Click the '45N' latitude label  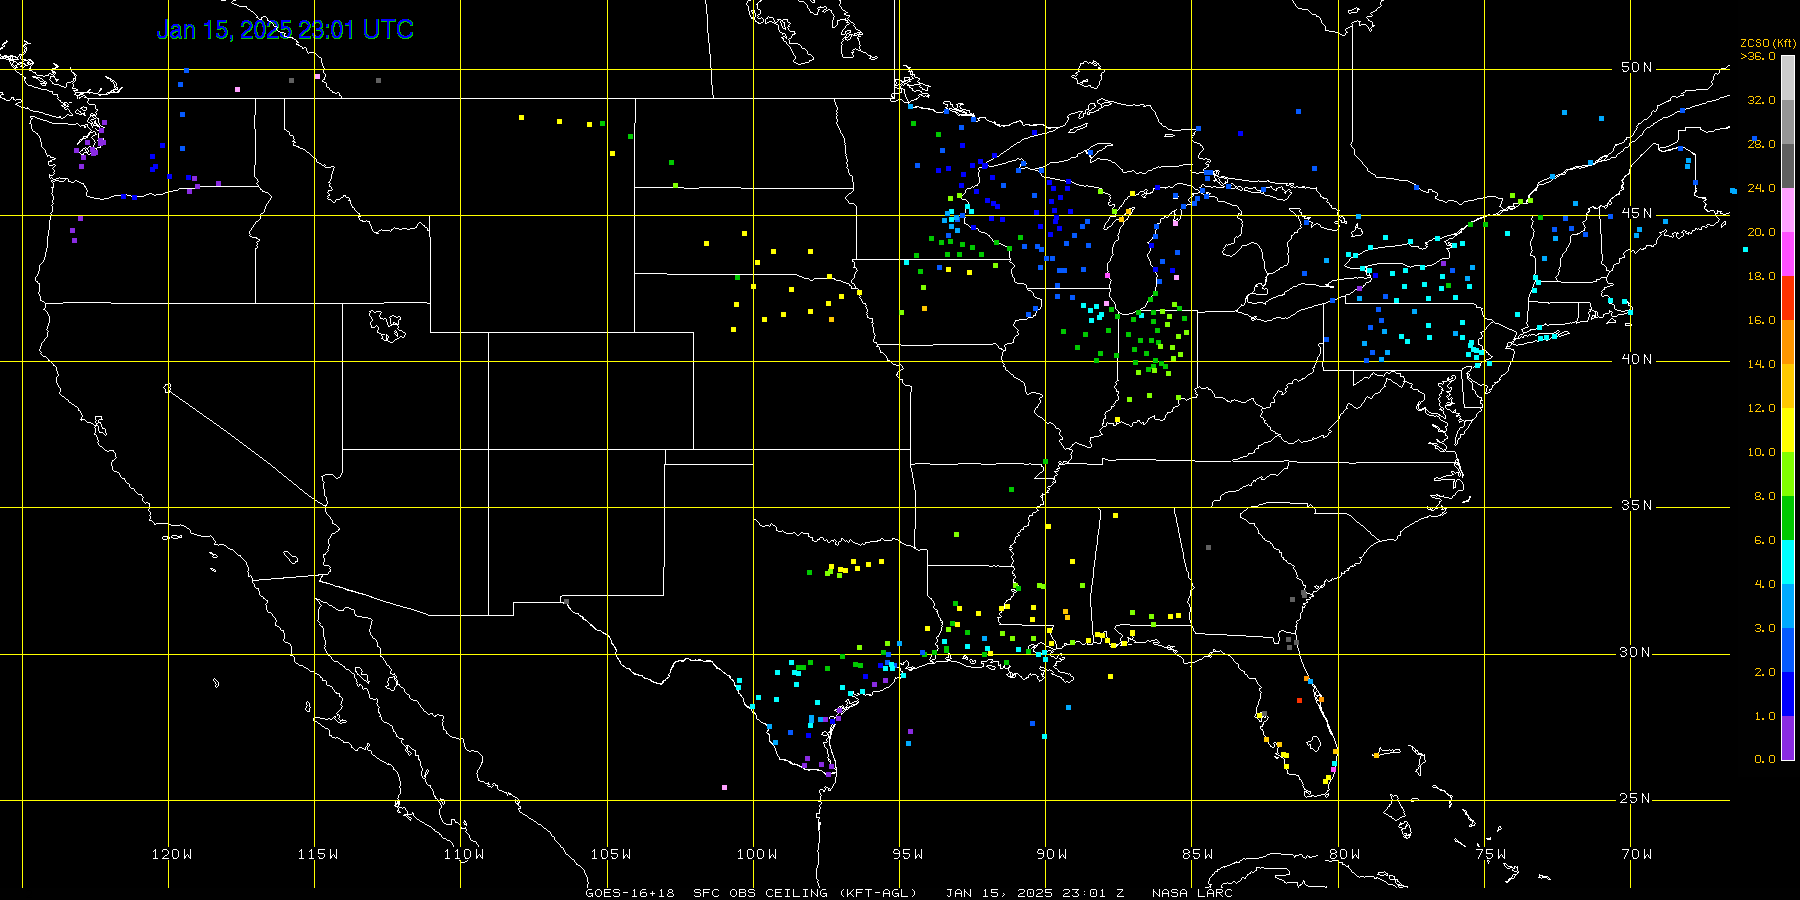pos(1637,213)
